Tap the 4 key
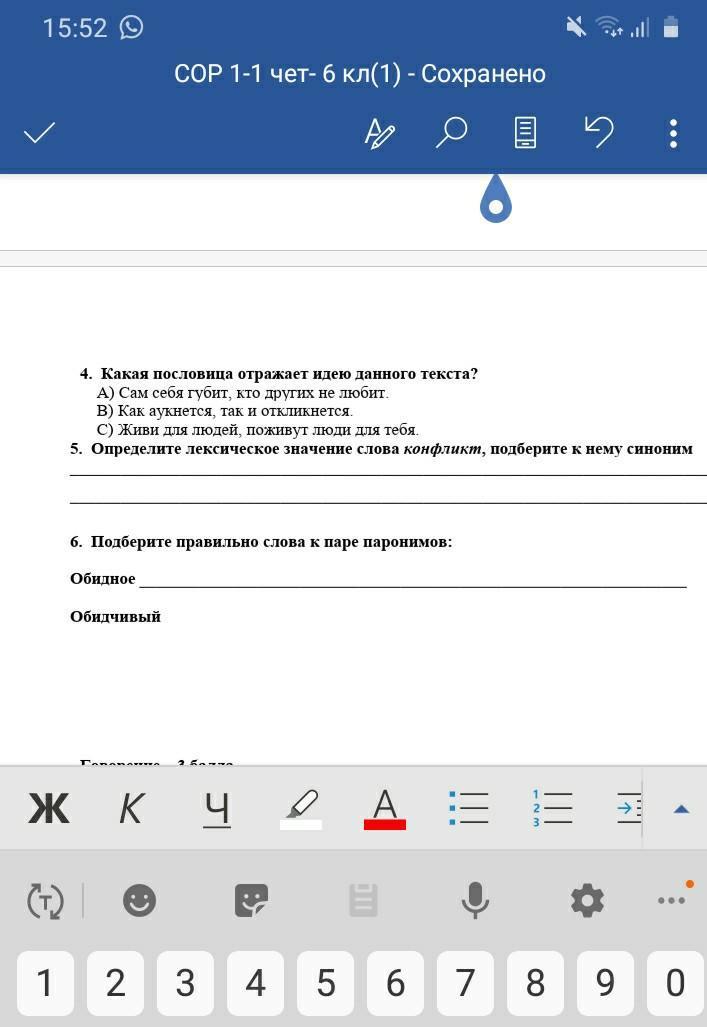The height and width of the screenshot is (1027, 707). (x=256, y=983)
